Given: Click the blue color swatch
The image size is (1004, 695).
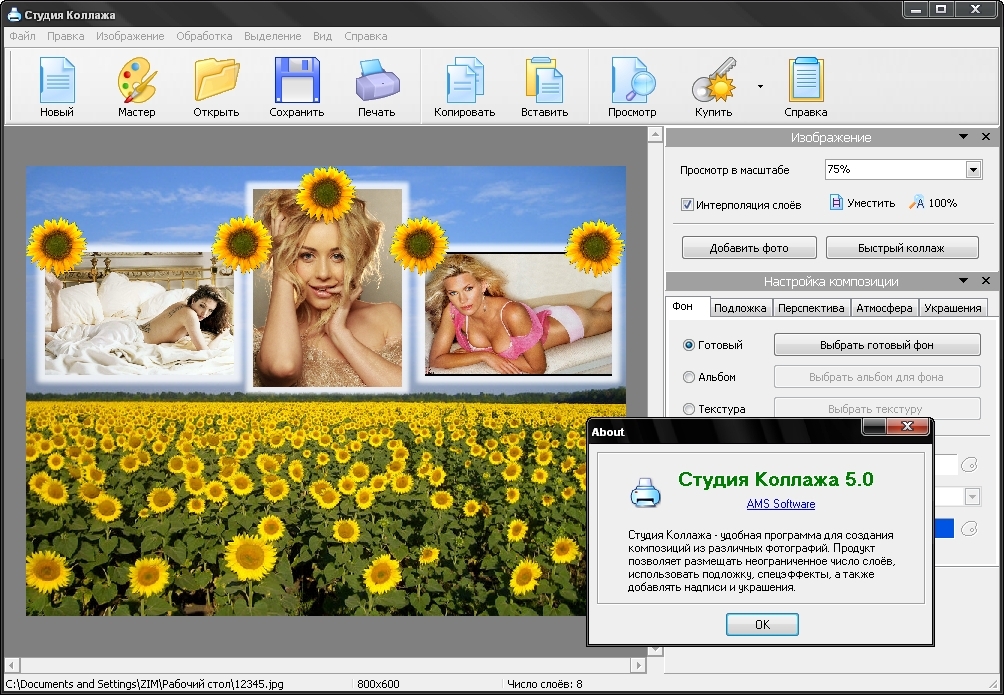Looking at the screenshot, I should tap(943, 529).
